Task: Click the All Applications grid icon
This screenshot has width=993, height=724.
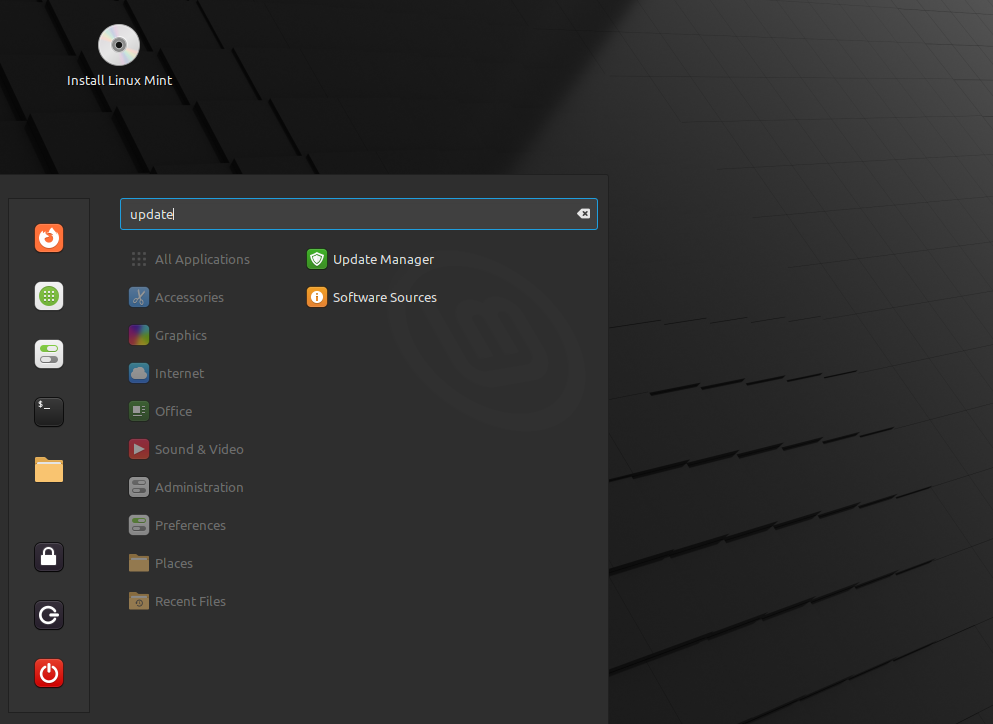Action: coord(139,259)
